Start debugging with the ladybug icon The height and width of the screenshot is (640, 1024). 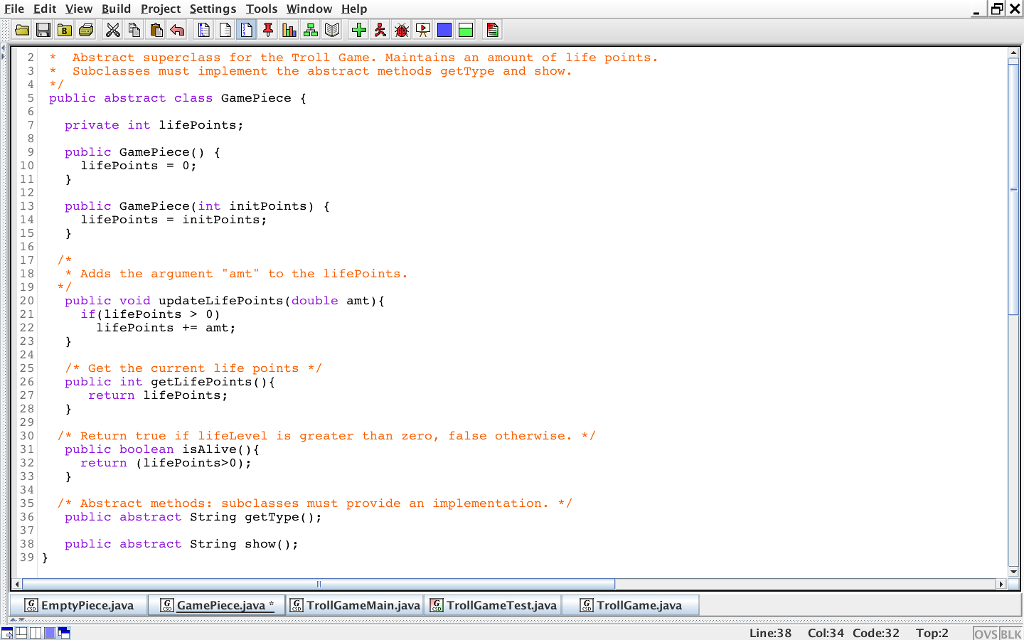[x=401, y=29]
